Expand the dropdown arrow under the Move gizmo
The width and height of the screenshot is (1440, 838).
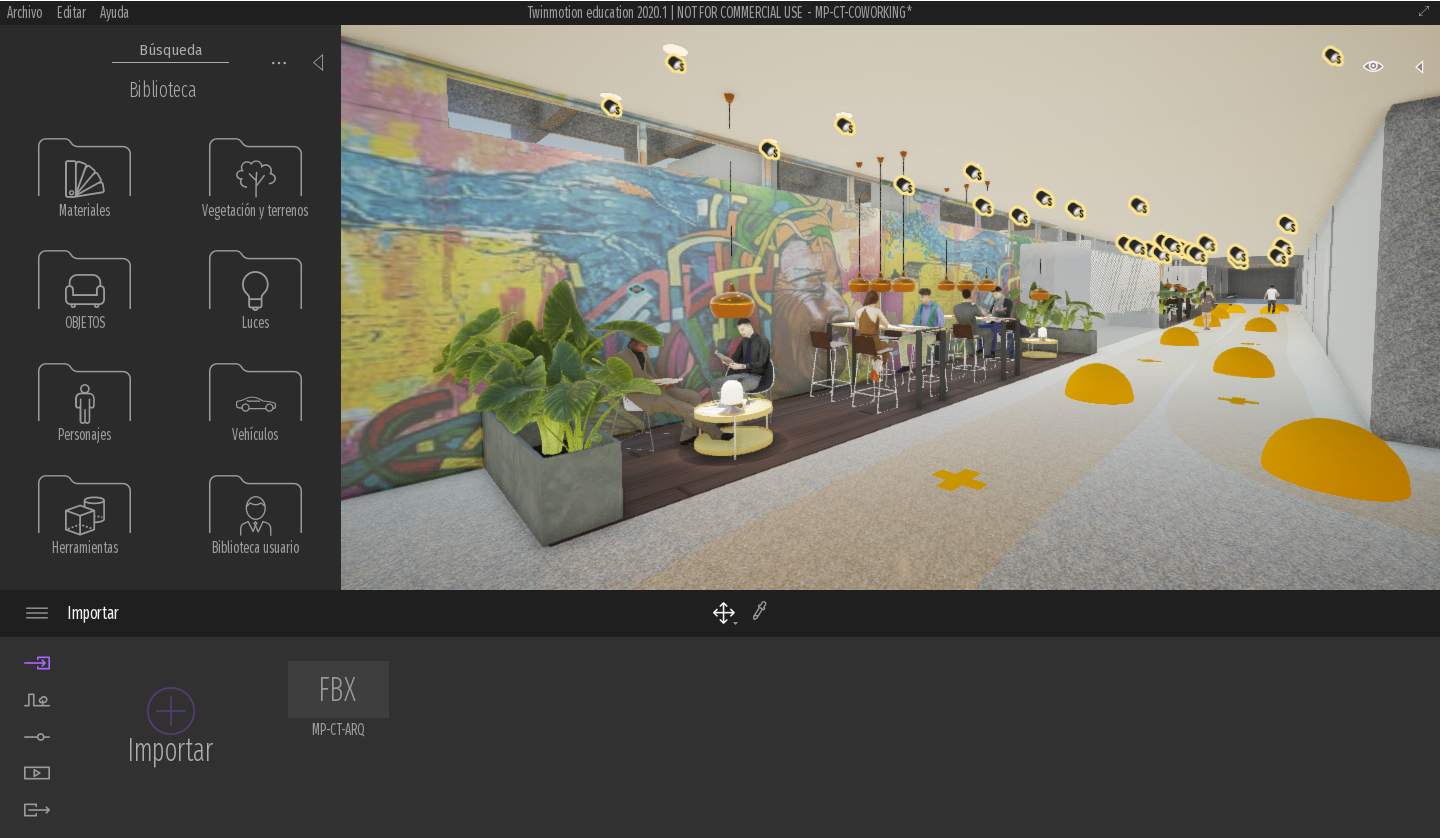733,622
